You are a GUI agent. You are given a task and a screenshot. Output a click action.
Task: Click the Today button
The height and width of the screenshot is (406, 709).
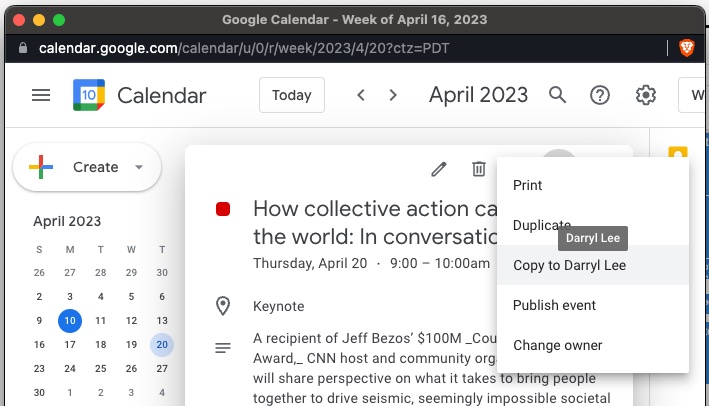click(292, 95)
